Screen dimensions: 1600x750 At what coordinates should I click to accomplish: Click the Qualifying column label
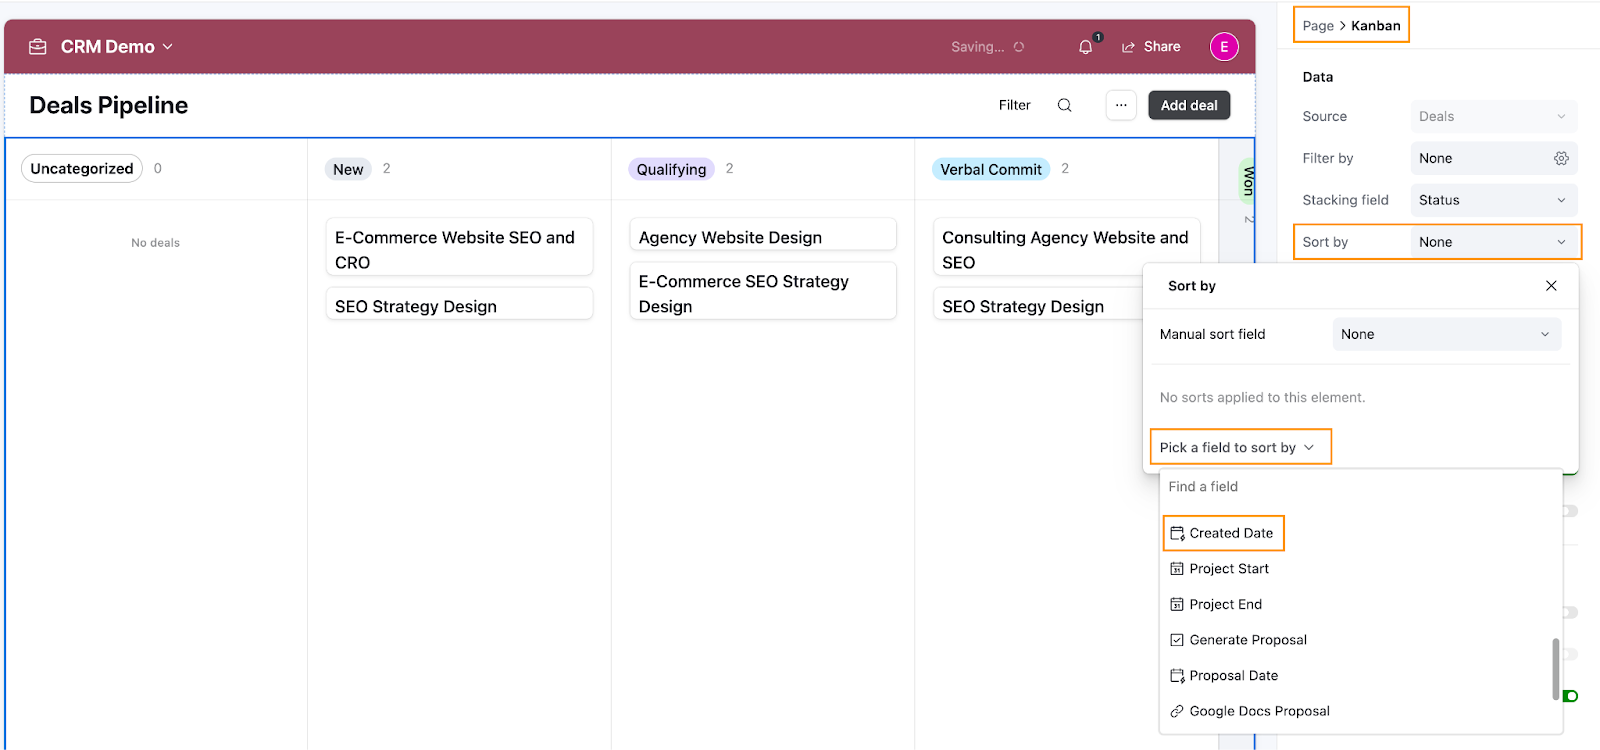pos(671,169)
